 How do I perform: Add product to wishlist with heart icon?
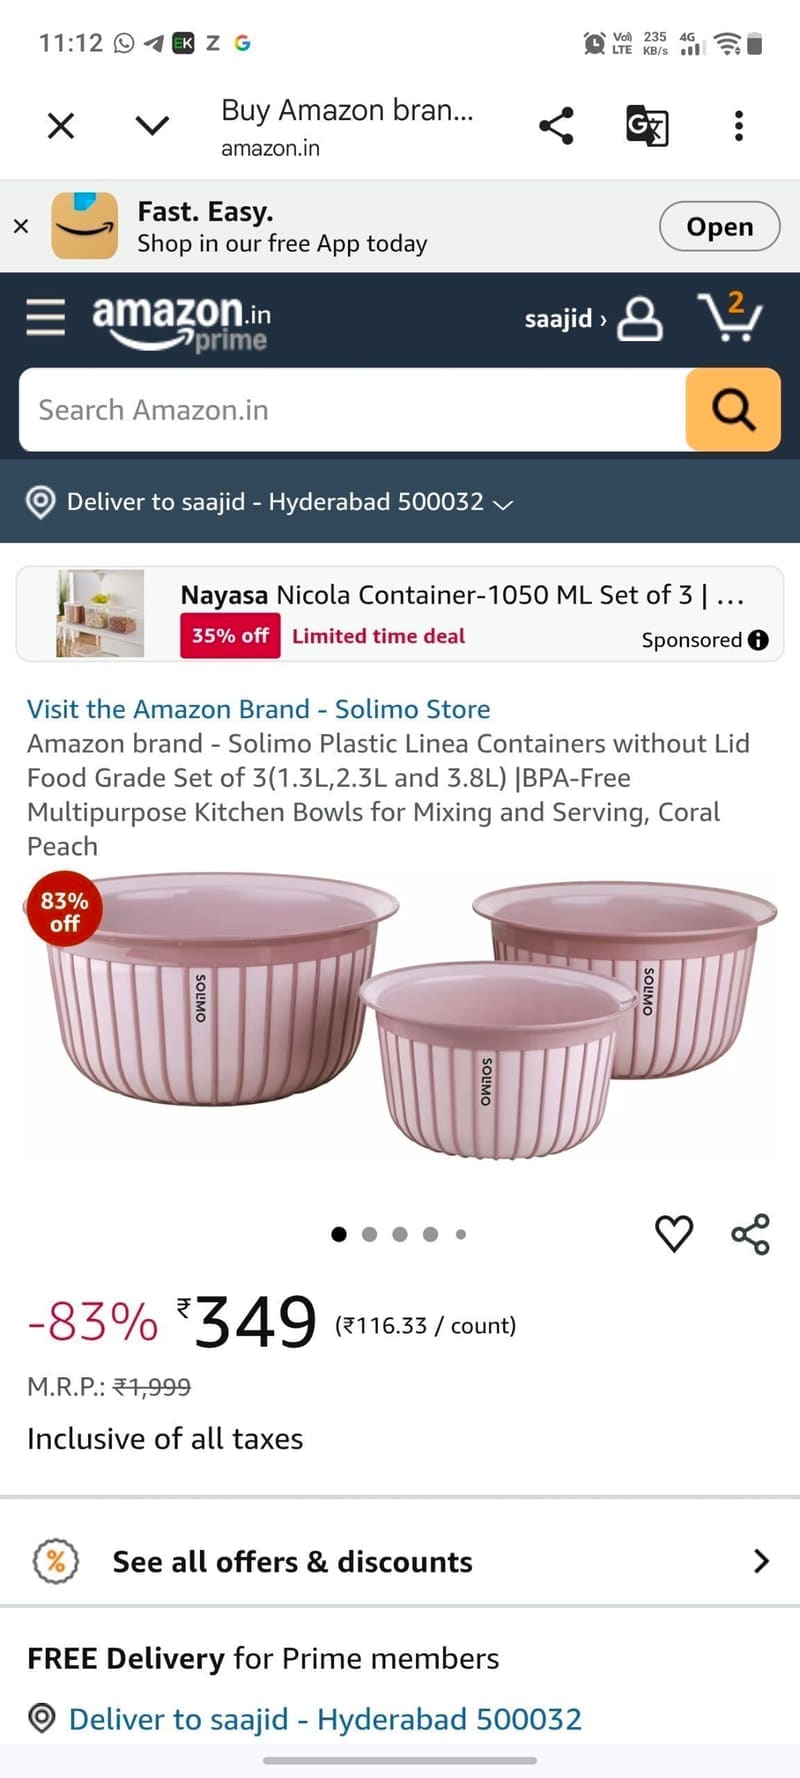pyautogui.click(x=674, y=1233)
